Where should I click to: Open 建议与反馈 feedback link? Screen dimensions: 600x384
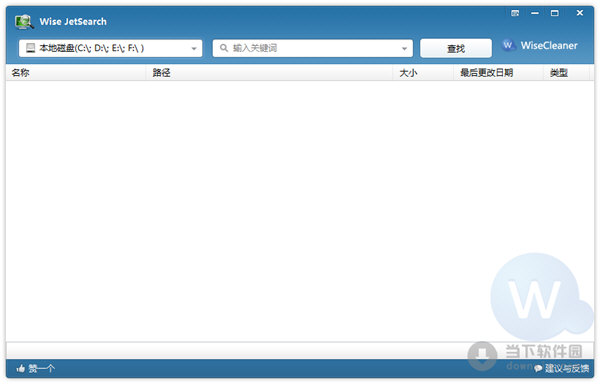point(567,368)
